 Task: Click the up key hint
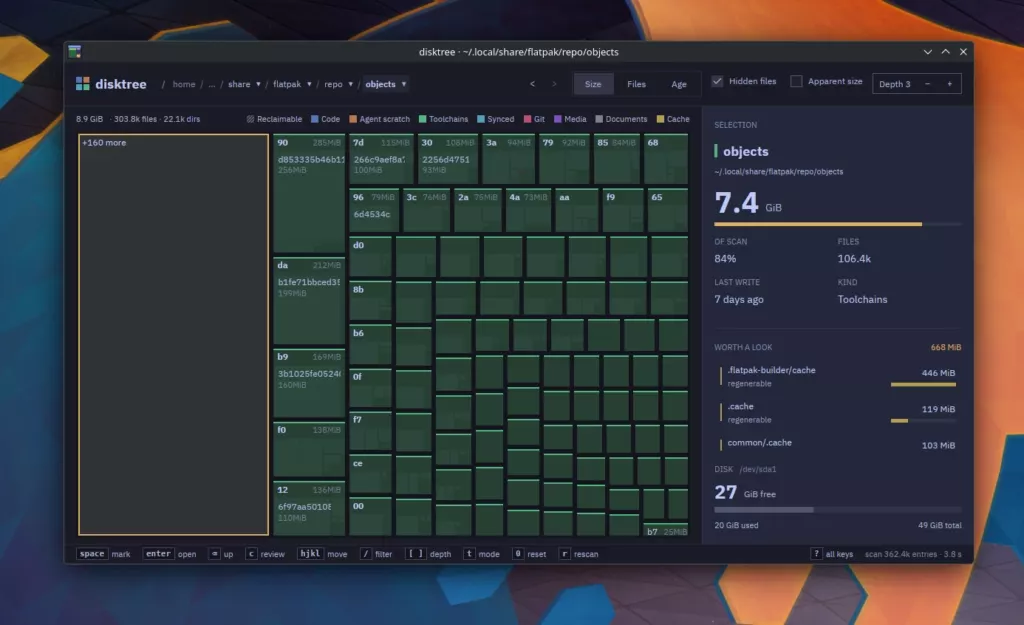click(x=221, y=554)
